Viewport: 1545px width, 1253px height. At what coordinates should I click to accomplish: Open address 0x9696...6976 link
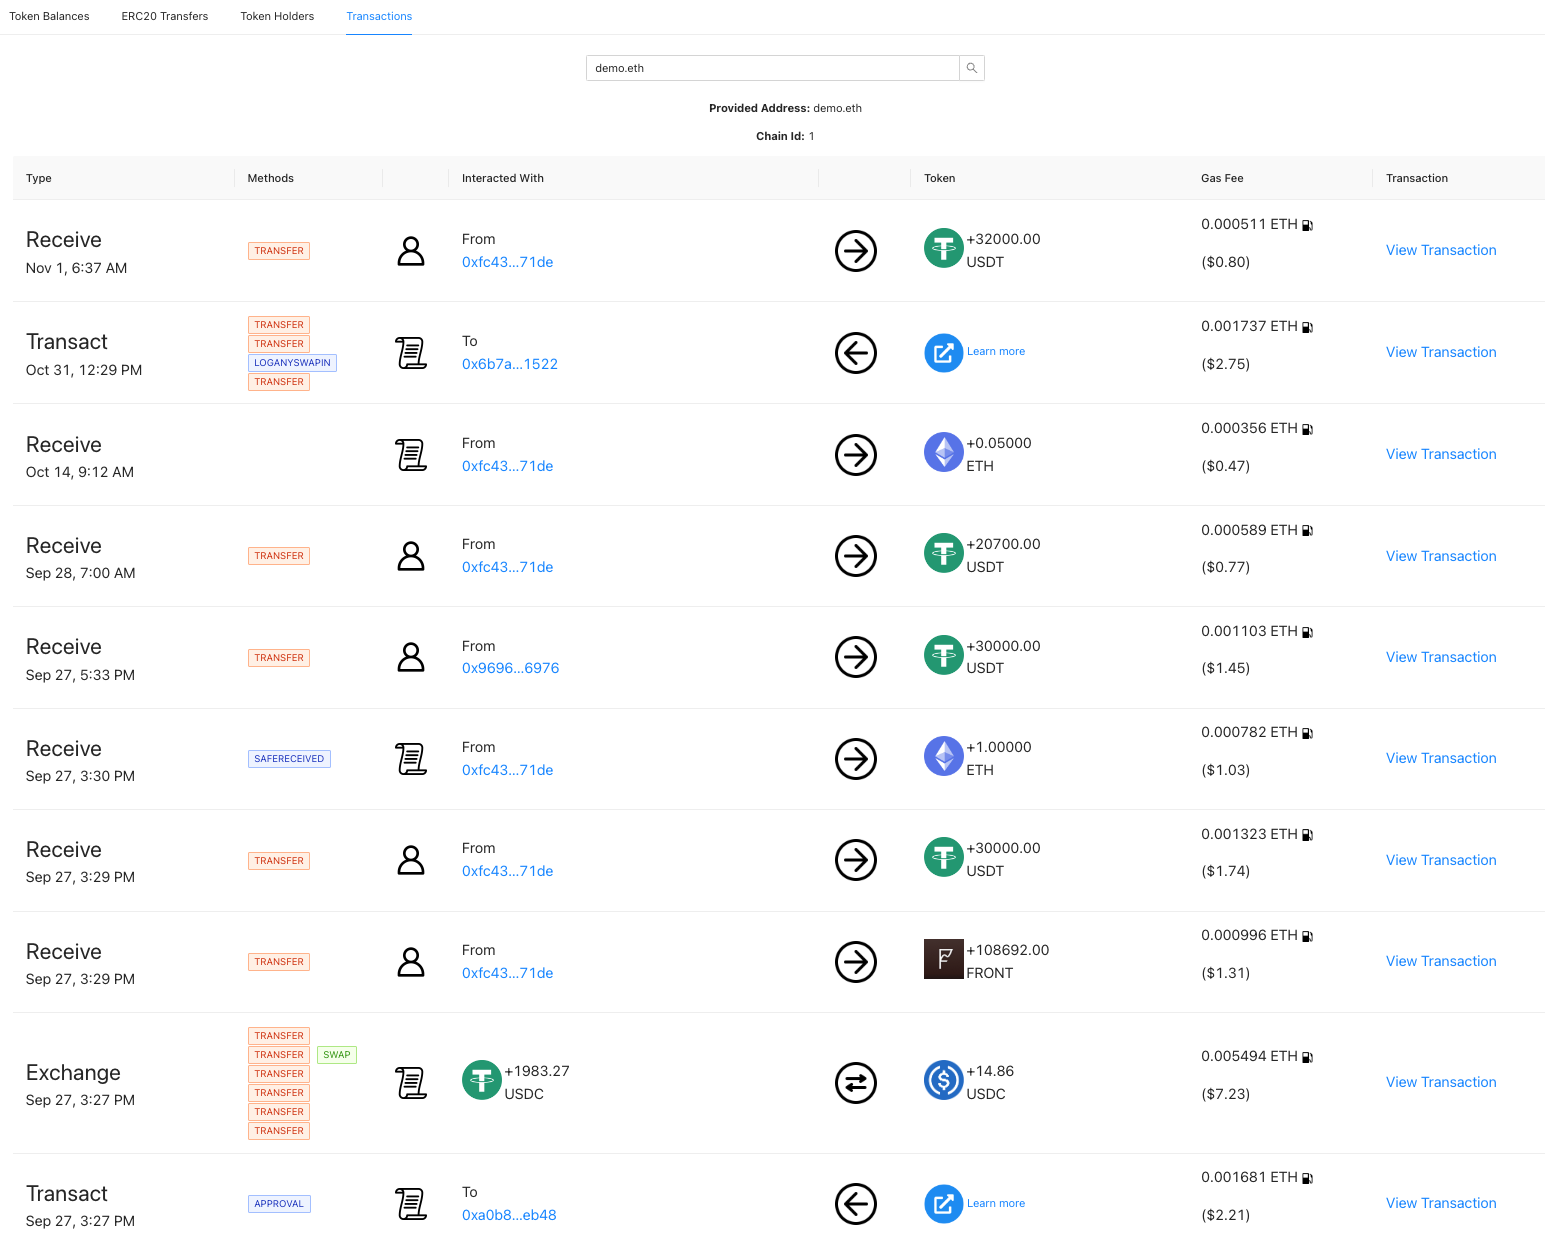click(510, 668)
